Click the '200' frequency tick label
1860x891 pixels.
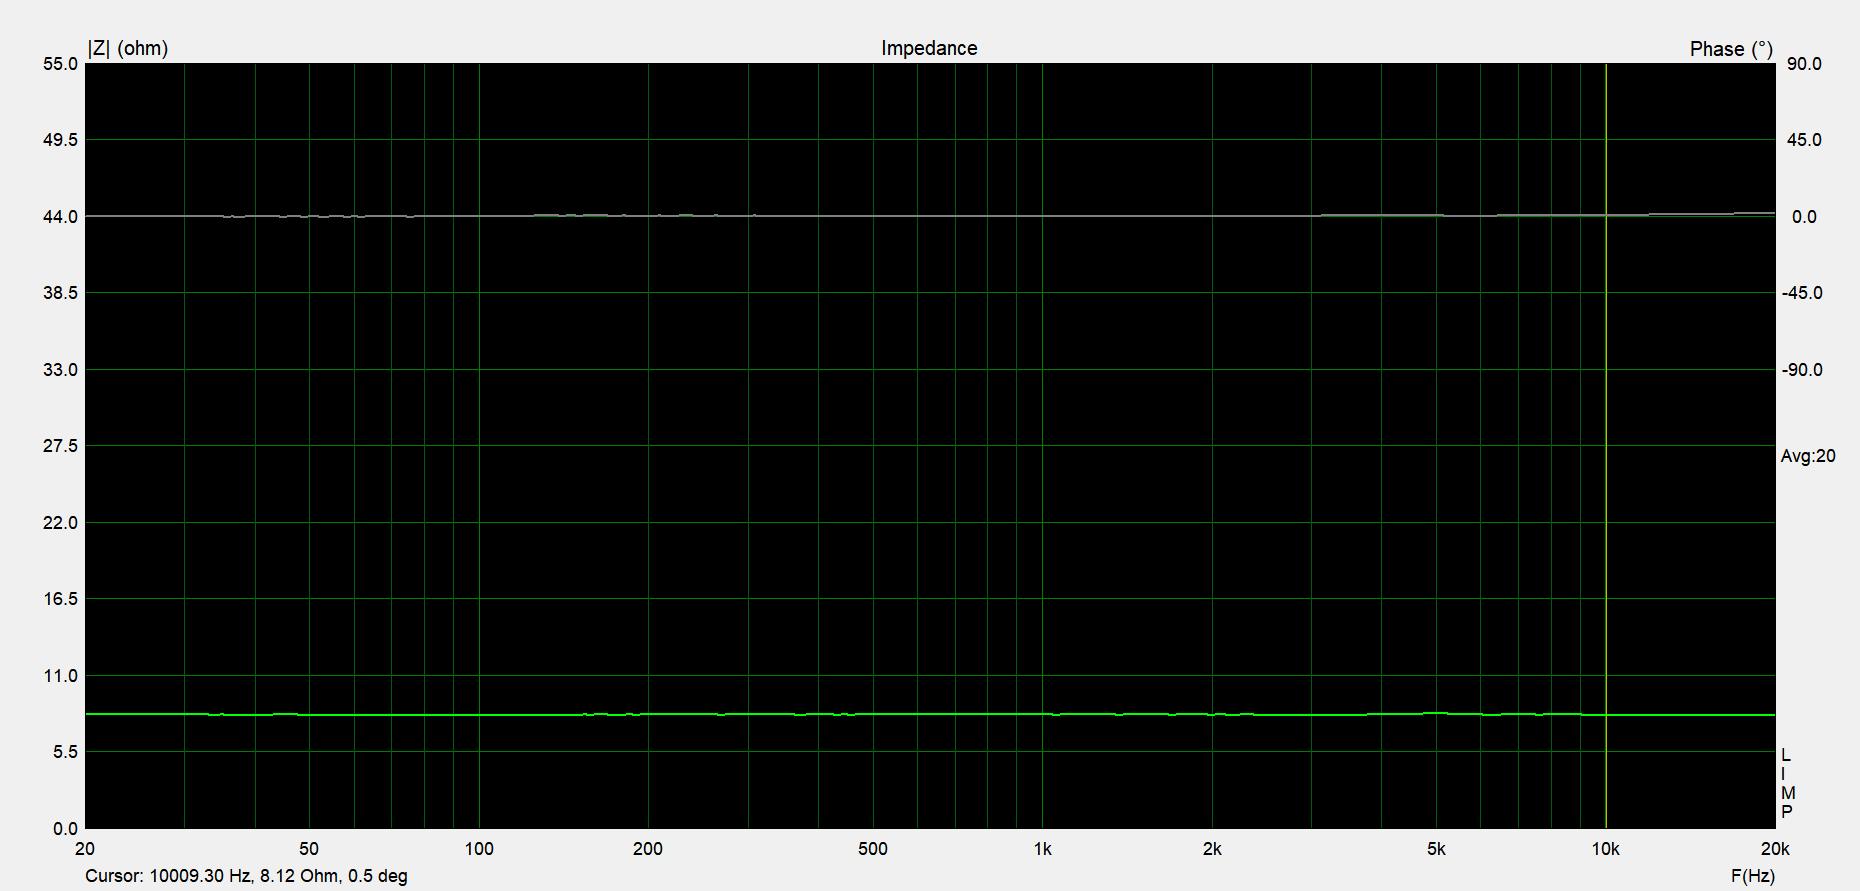pyautogui.click(x=648, y=849)
